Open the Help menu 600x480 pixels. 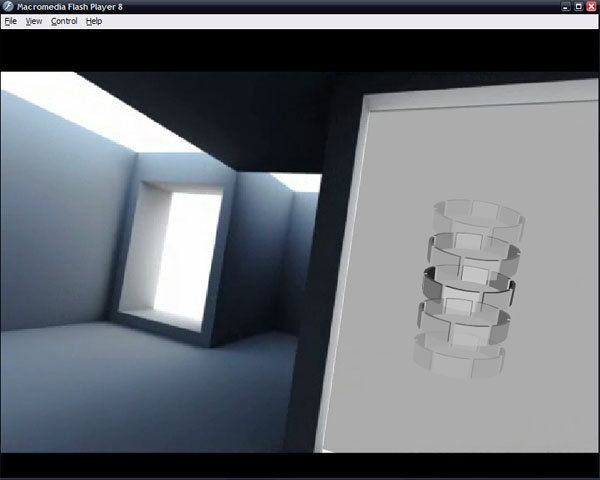click(94, 21)
